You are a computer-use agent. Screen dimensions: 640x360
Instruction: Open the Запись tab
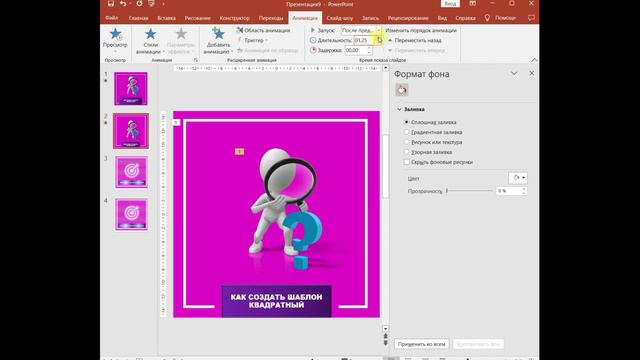[x=370, y=18]
